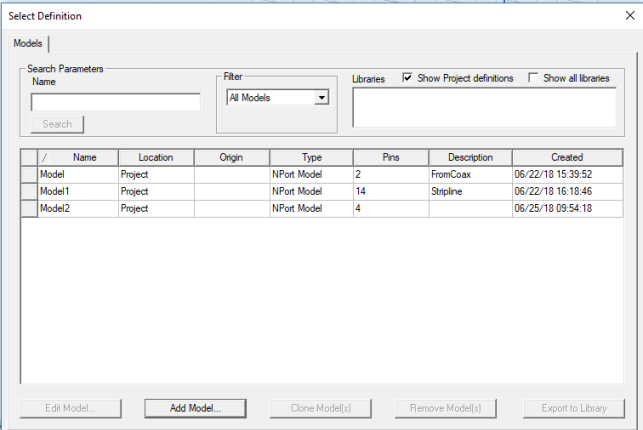Click the Origin column header
The height and width of the screenshot is (430, 643).
coord(231,158)
